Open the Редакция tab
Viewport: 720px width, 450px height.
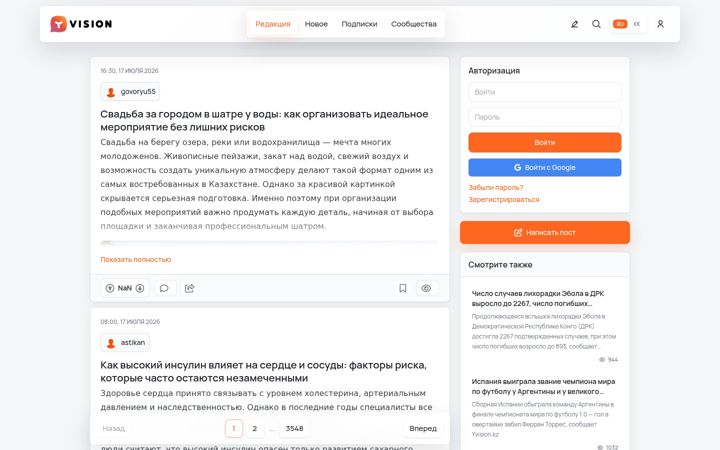pos(273,24)
